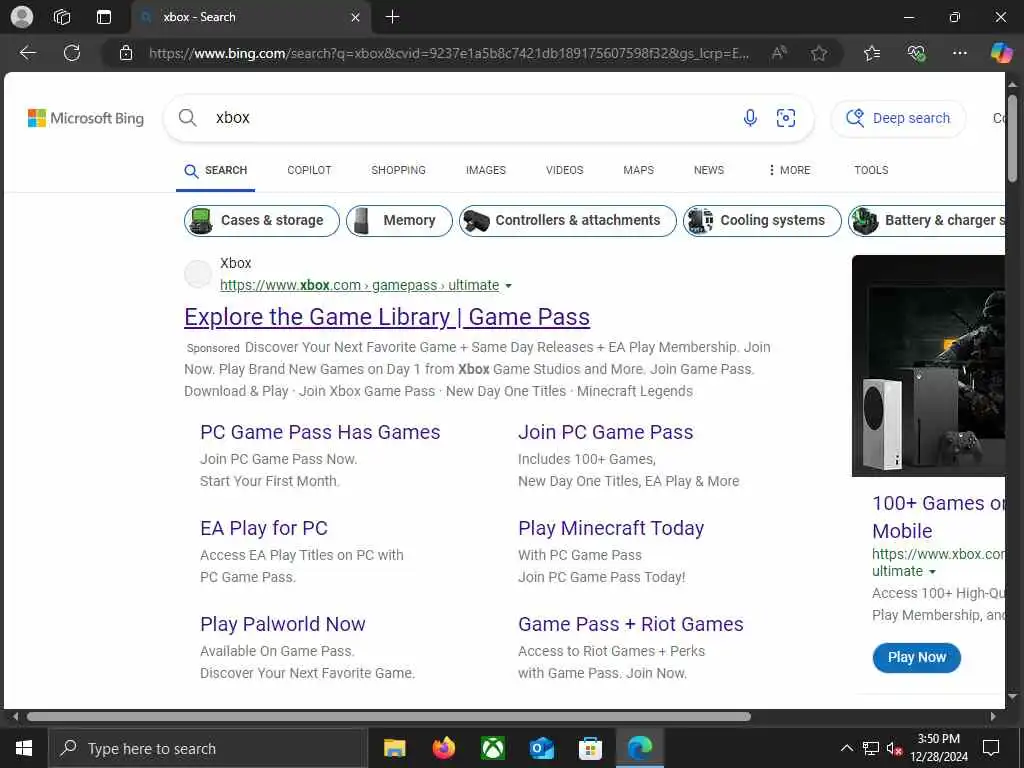Open the Favorites list
This screenshot has width=1024, height=768.
point(872,54)
